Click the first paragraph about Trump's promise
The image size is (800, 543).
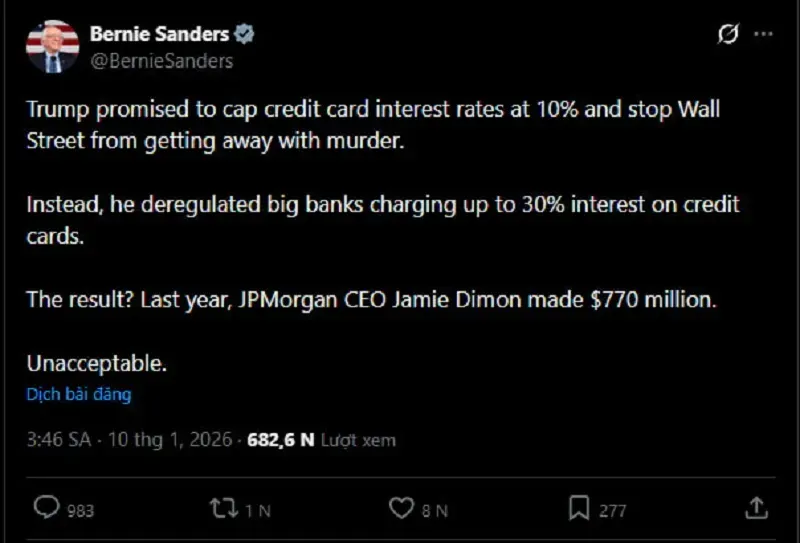(x=372, y=125)
